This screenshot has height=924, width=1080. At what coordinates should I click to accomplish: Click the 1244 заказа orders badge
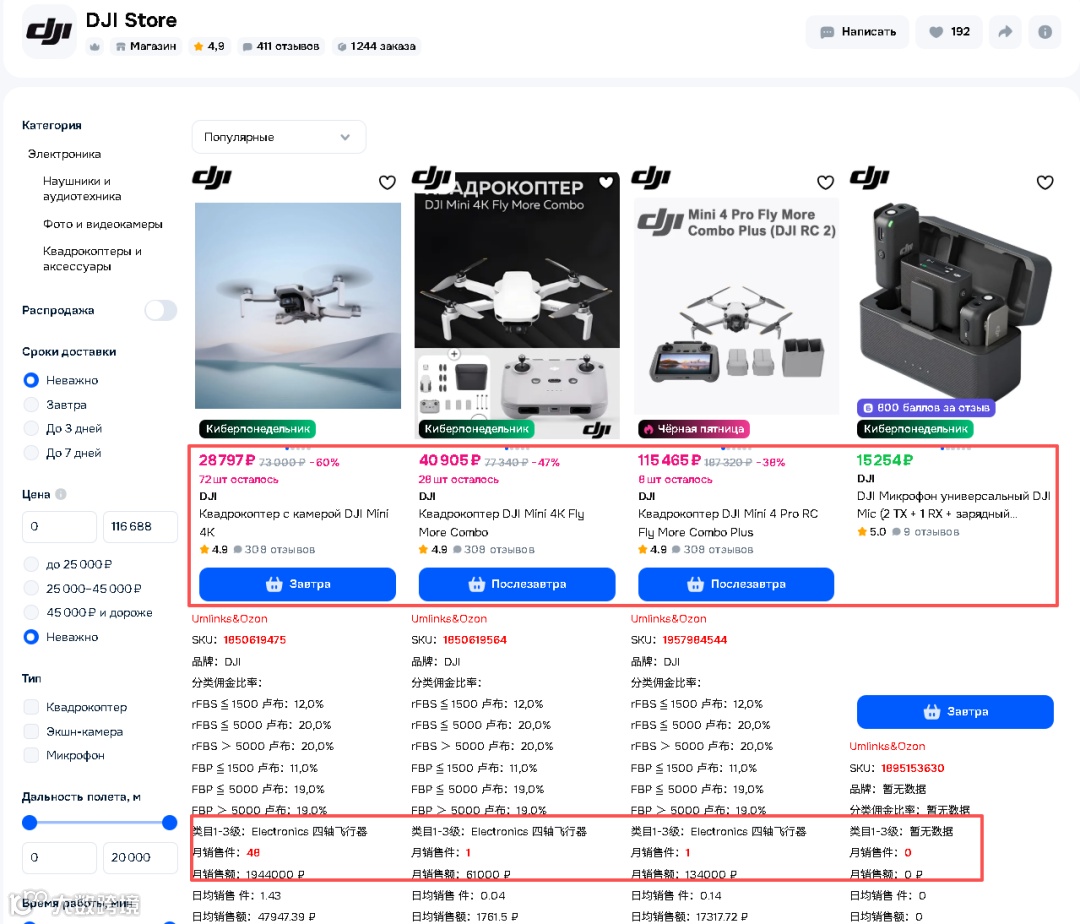coord(376,47)
